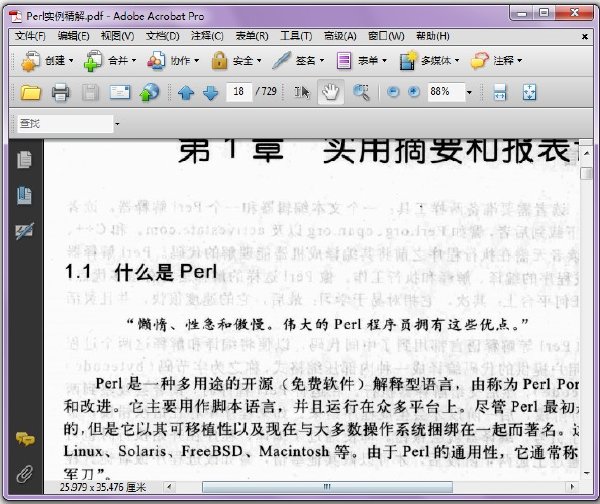The width and height of the screenshot is (600, 504).
Task: Open a file with the folder icon
Action: click(x=31, y=92)
